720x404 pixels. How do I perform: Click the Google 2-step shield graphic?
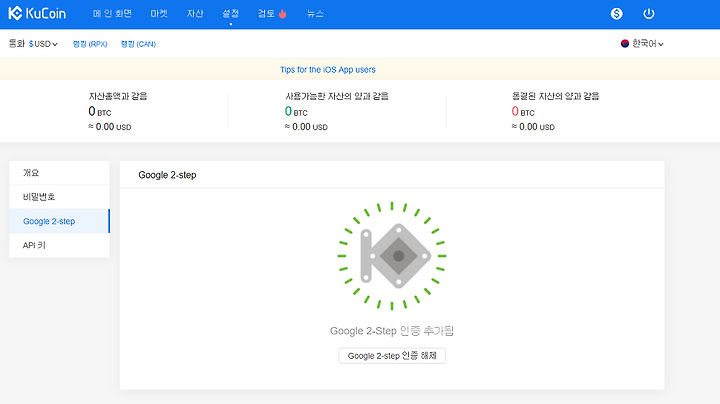pos(392,256)
